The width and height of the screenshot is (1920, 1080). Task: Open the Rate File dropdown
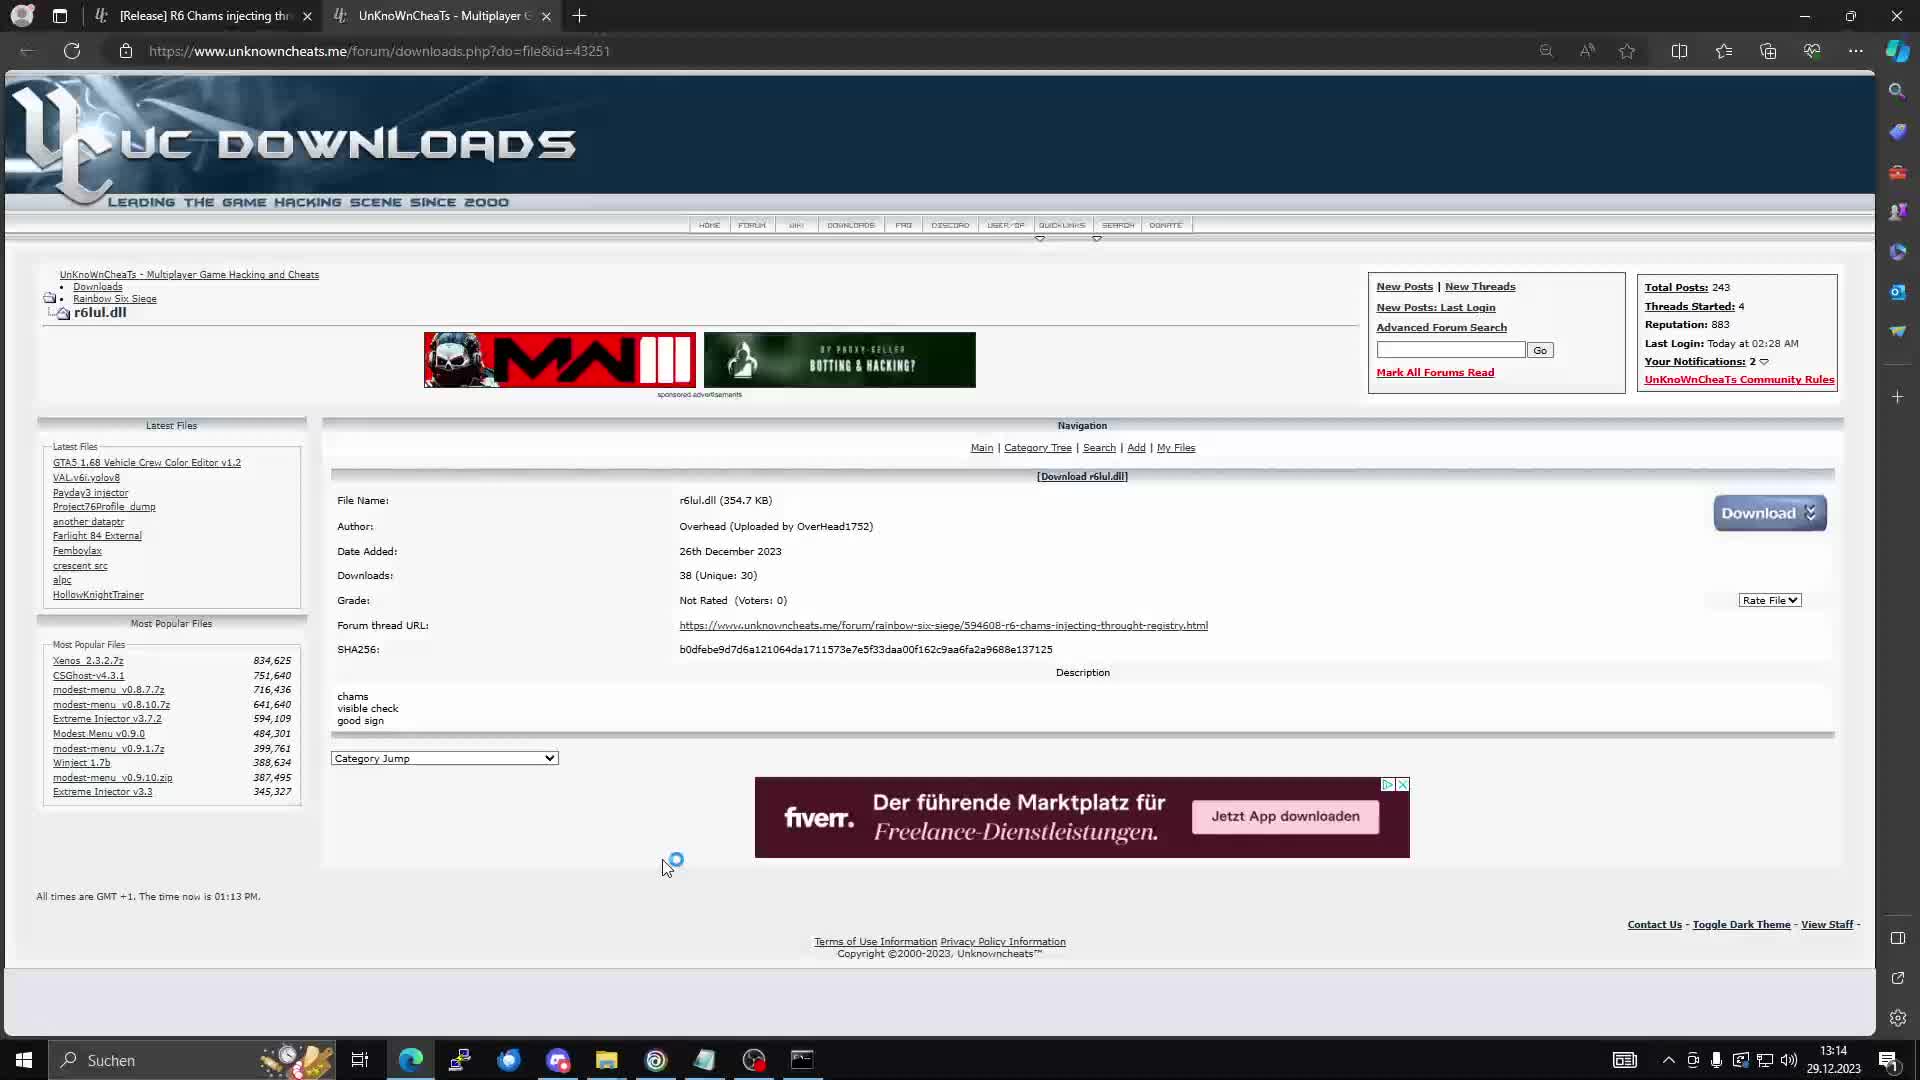pyautogui.click(x=1769, y=600)
